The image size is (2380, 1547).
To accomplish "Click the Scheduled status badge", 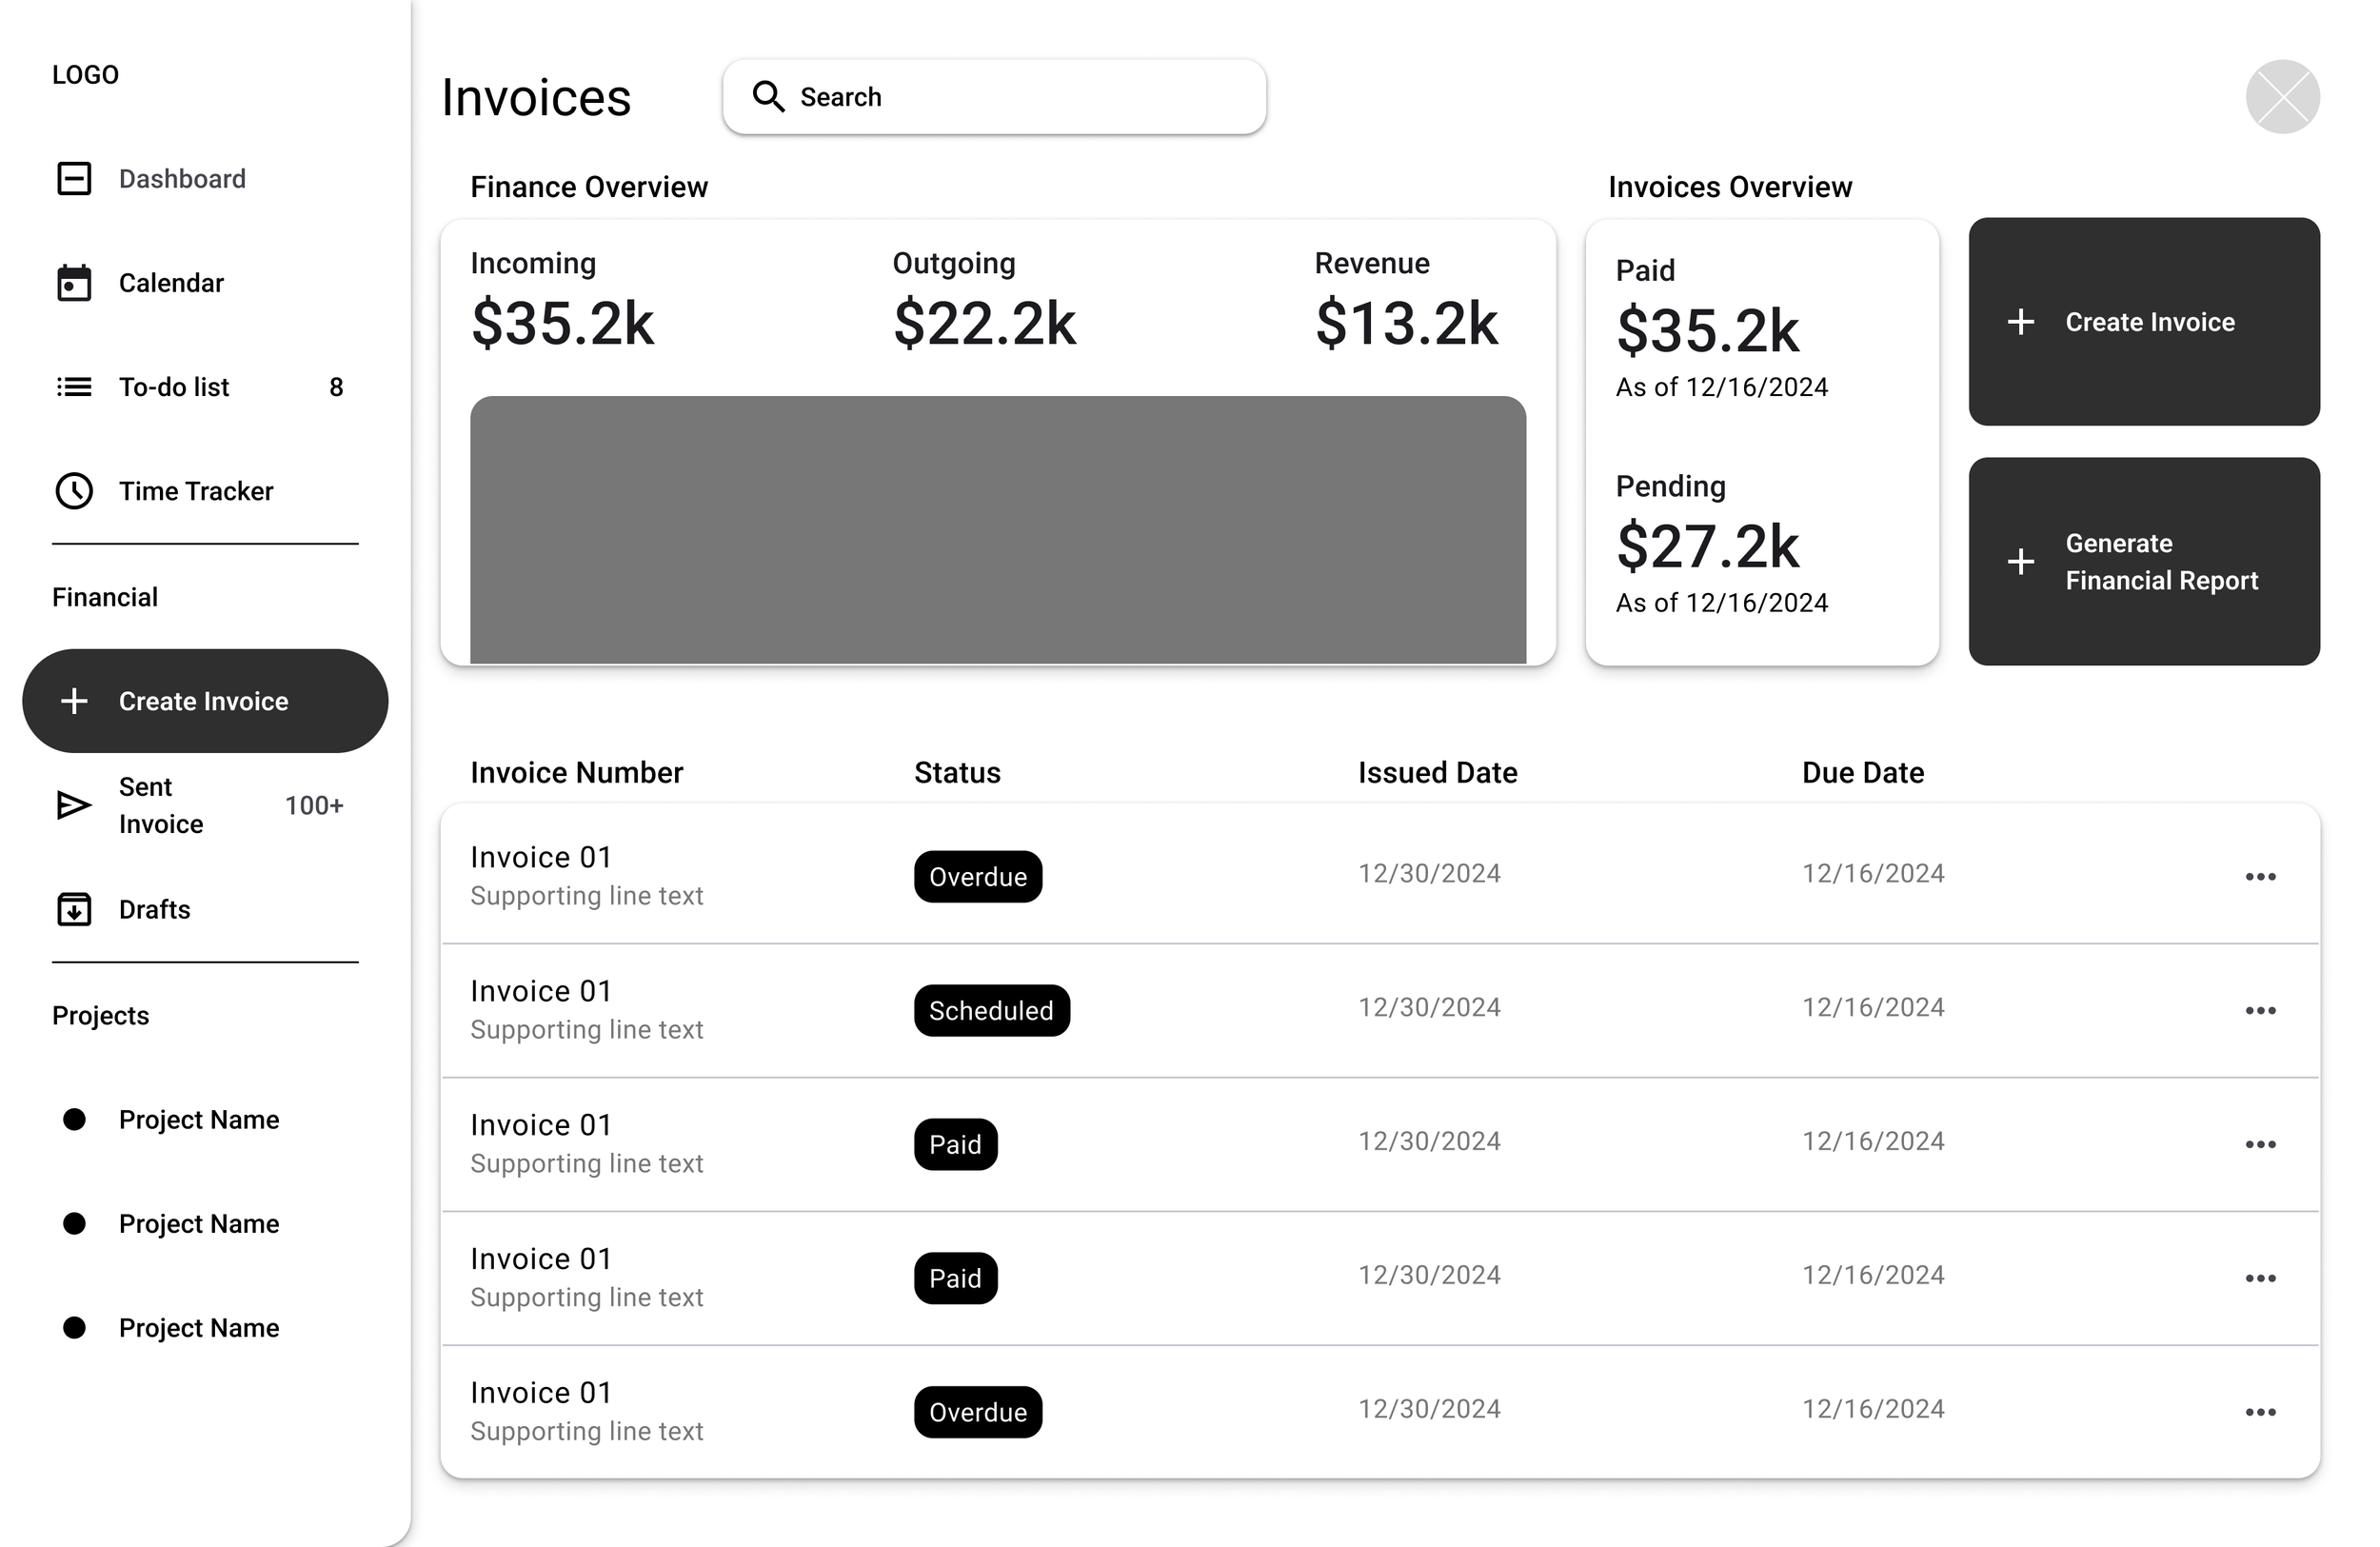I will [x=991, y=1011].
